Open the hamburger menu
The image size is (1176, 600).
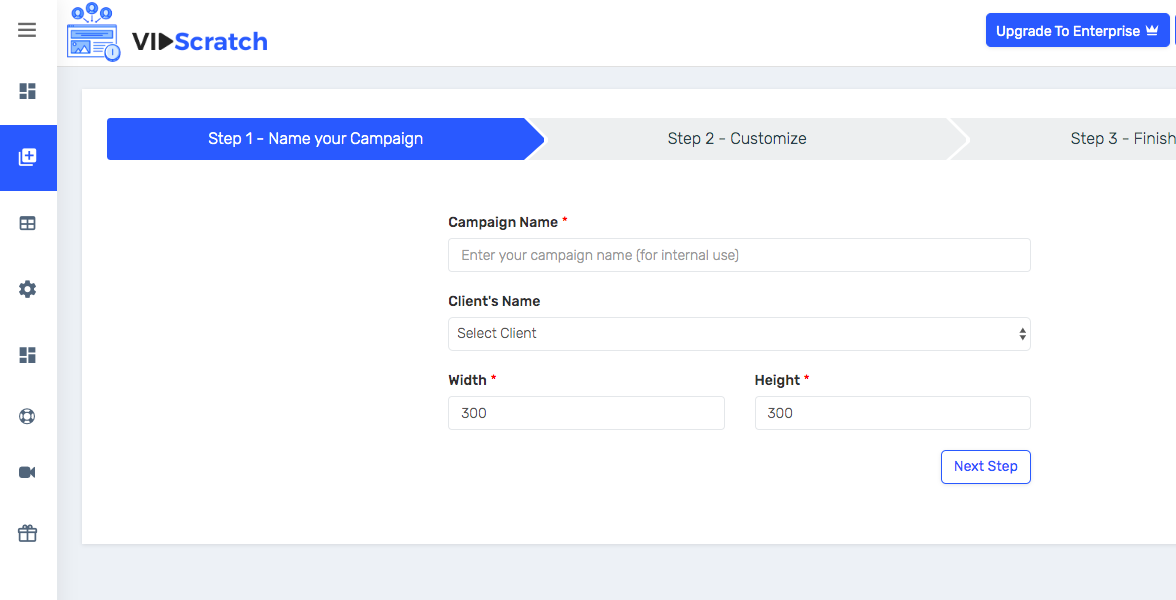click(27, 30)
